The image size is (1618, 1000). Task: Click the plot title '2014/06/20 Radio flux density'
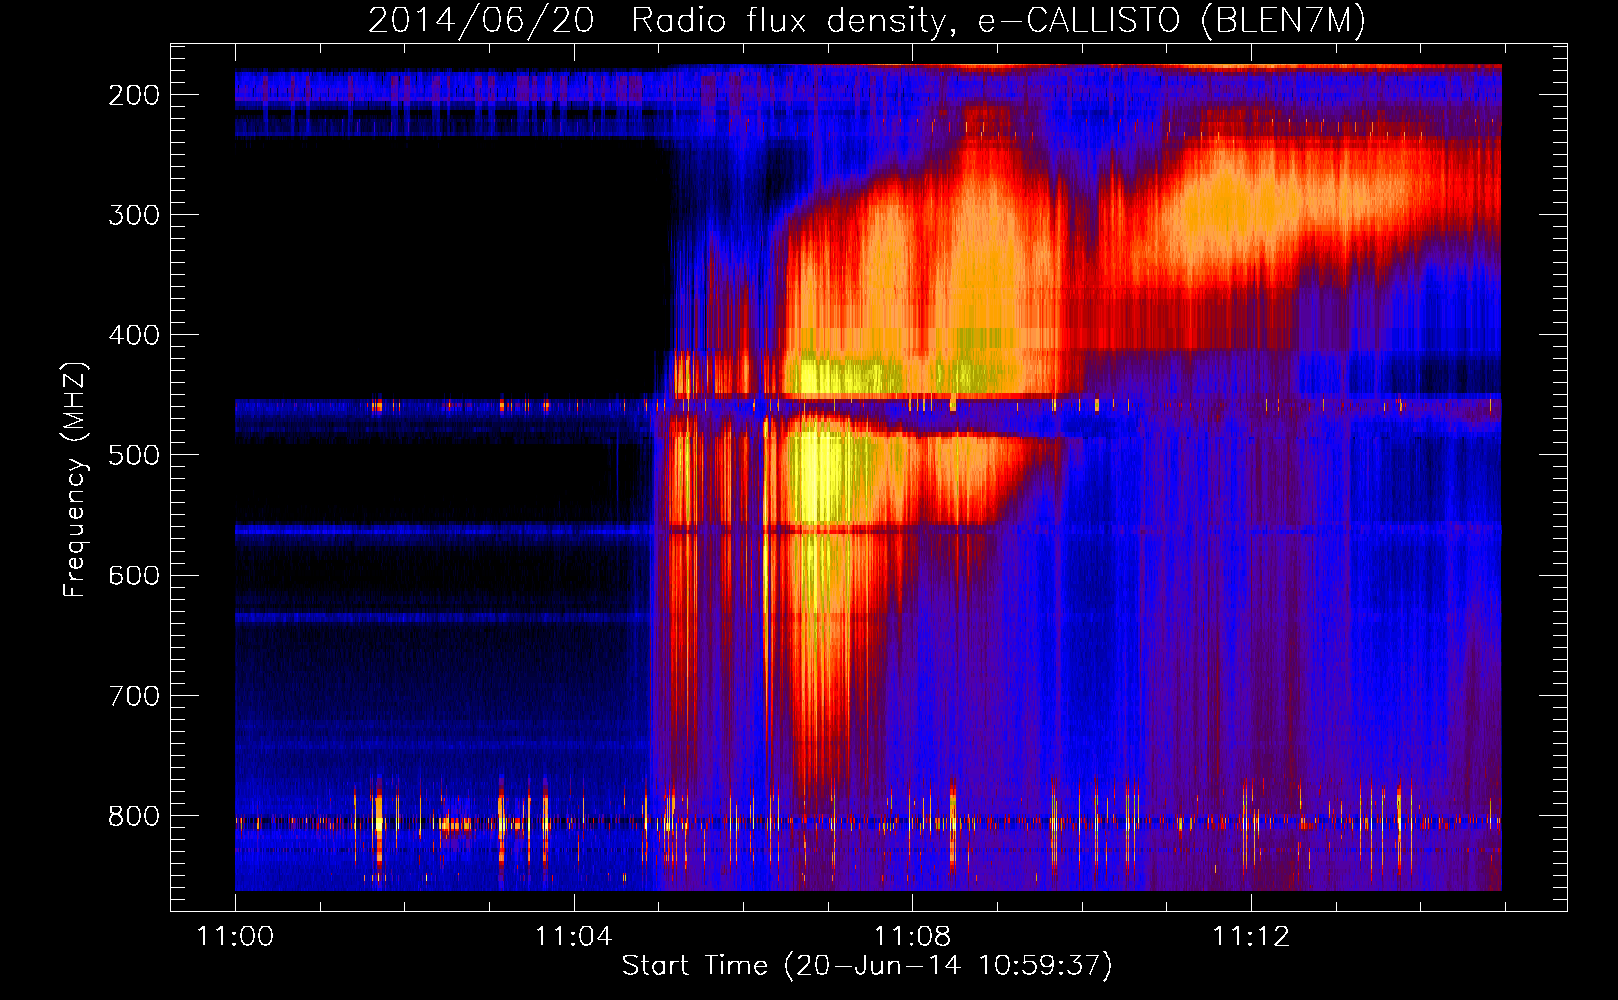[x=867, y=20]
